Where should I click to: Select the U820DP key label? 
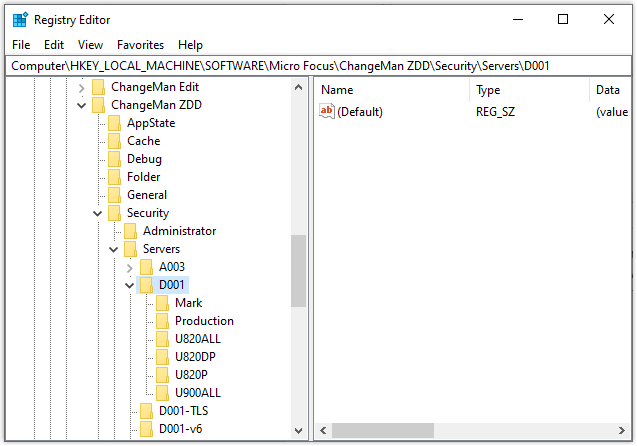click(195, 357)
